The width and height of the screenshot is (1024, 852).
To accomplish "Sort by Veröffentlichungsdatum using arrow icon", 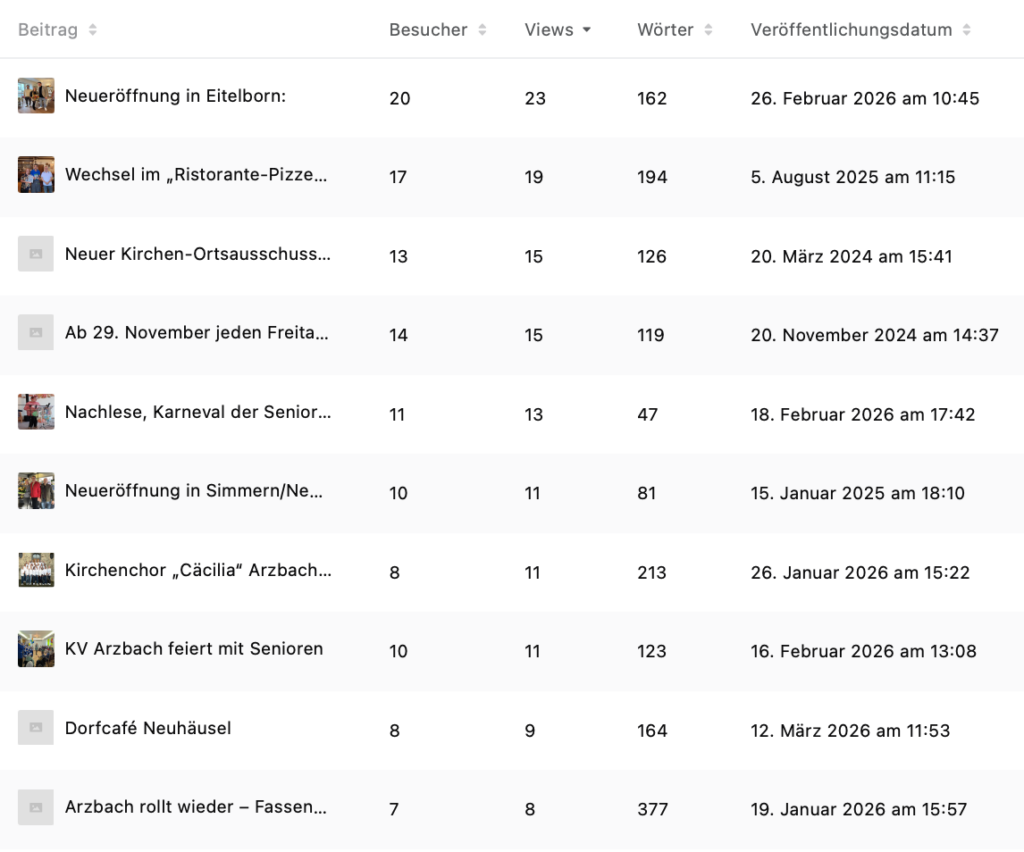I will point(967,30).
